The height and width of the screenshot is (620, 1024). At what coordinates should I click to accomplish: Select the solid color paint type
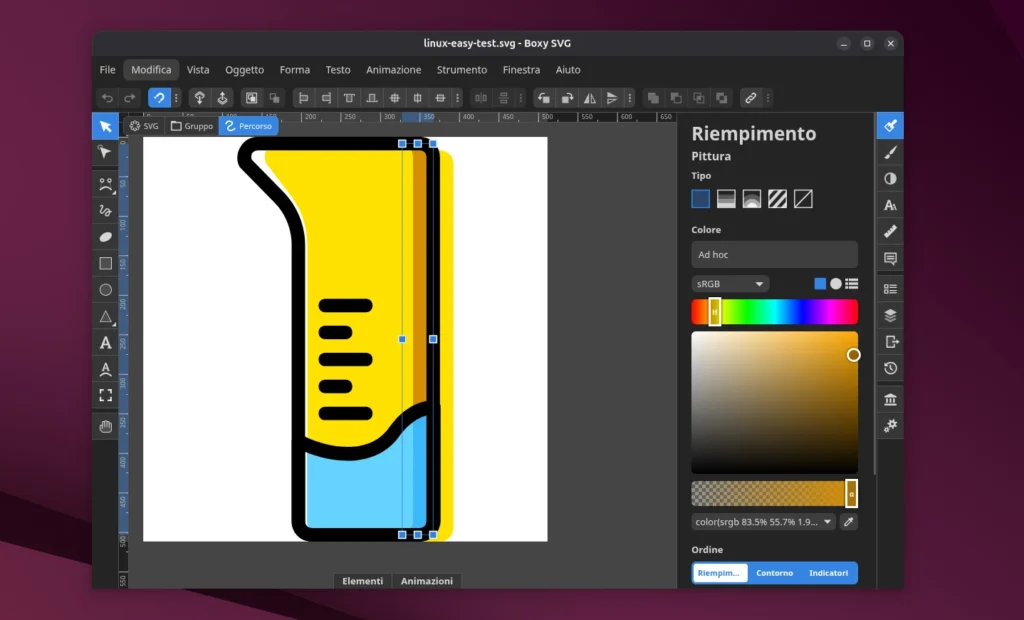pyautogui.click(x=701, y=199)
